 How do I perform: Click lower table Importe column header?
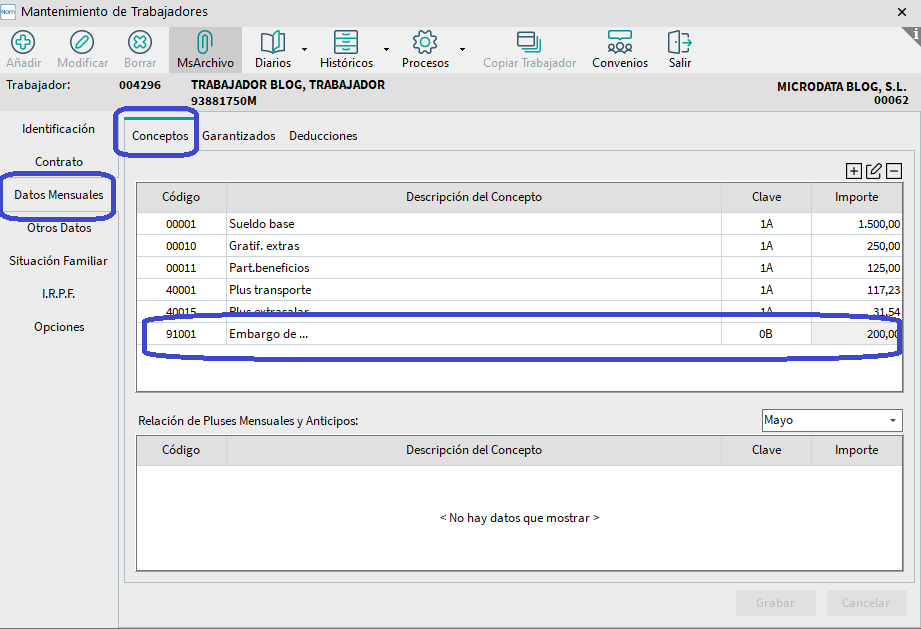(x=856, y=450)
